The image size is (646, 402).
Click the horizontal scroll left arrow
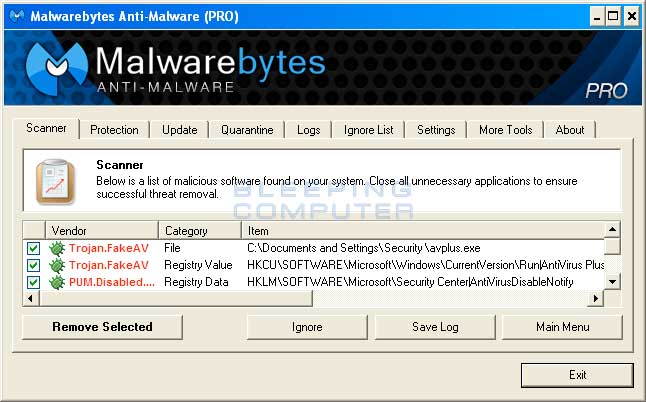(31, 298)
